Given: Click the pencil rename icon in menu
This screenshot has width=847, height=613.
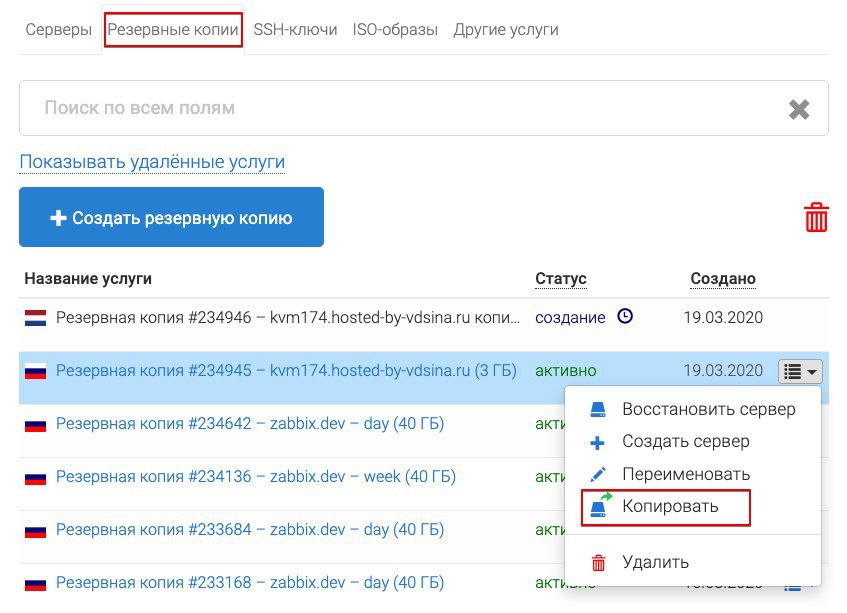Looking at the screenshot, I should 598,475.
